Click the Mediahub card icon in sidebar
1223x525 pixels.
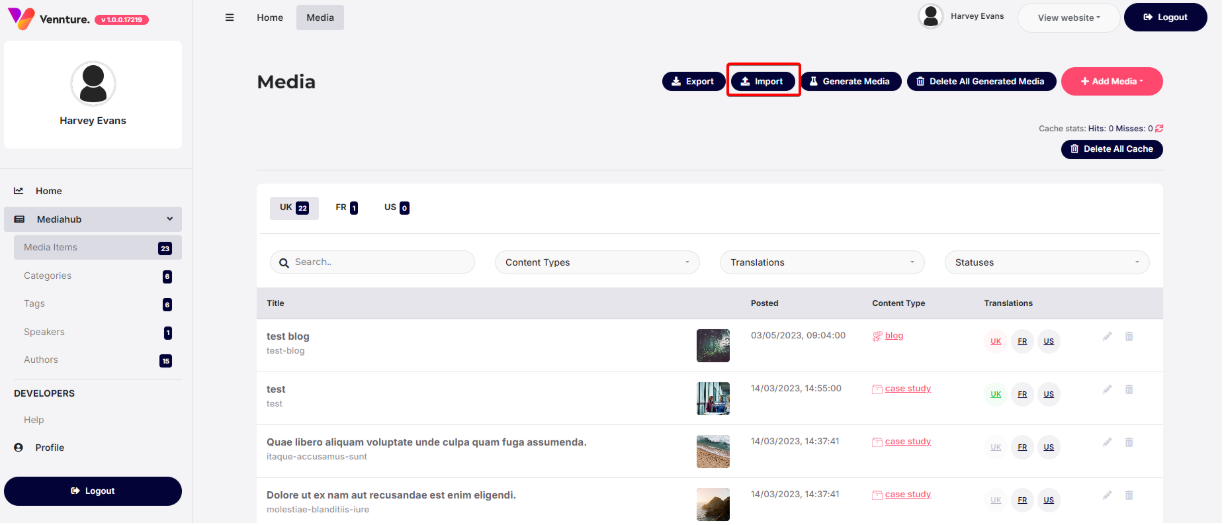[x=19, y=219]
